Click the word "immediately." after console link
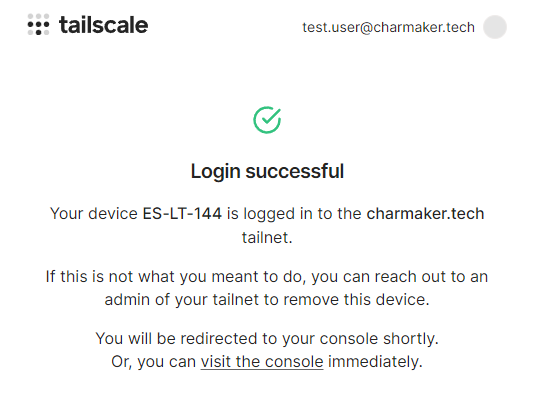This screenshot has height=394, width=557. click(375, 362)
